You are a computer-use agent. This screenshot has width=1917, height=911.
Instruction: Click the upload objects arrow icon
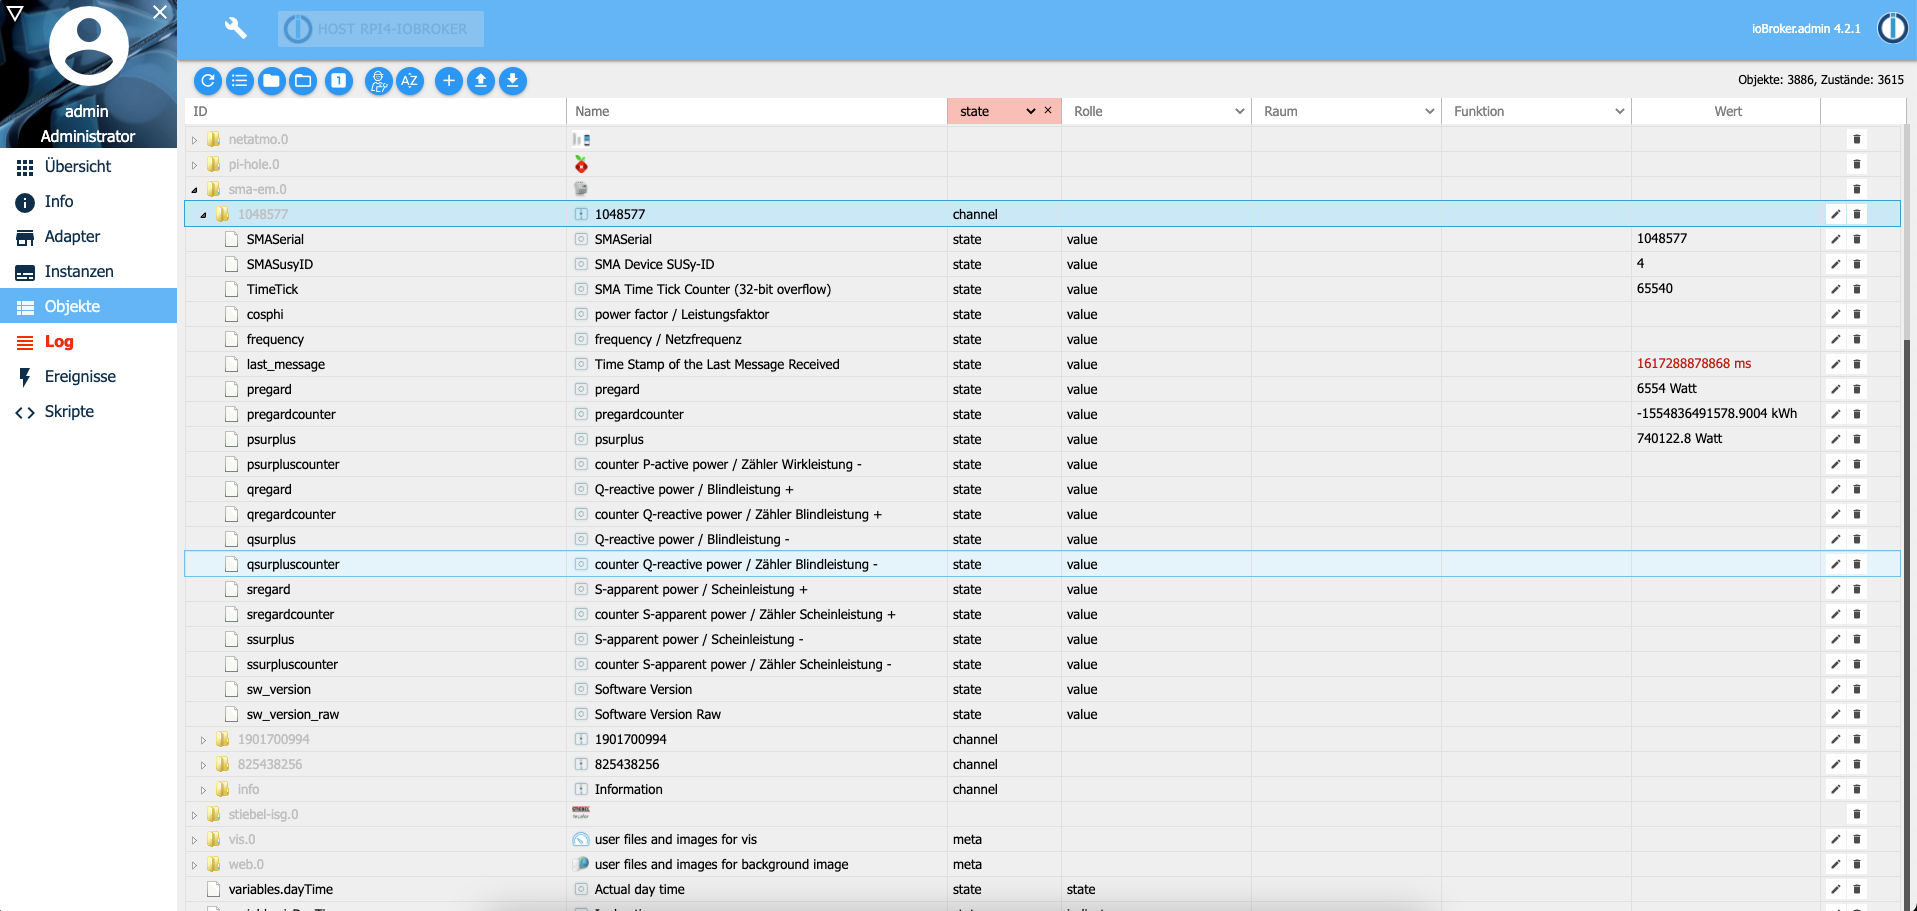[x=481, y=81]
